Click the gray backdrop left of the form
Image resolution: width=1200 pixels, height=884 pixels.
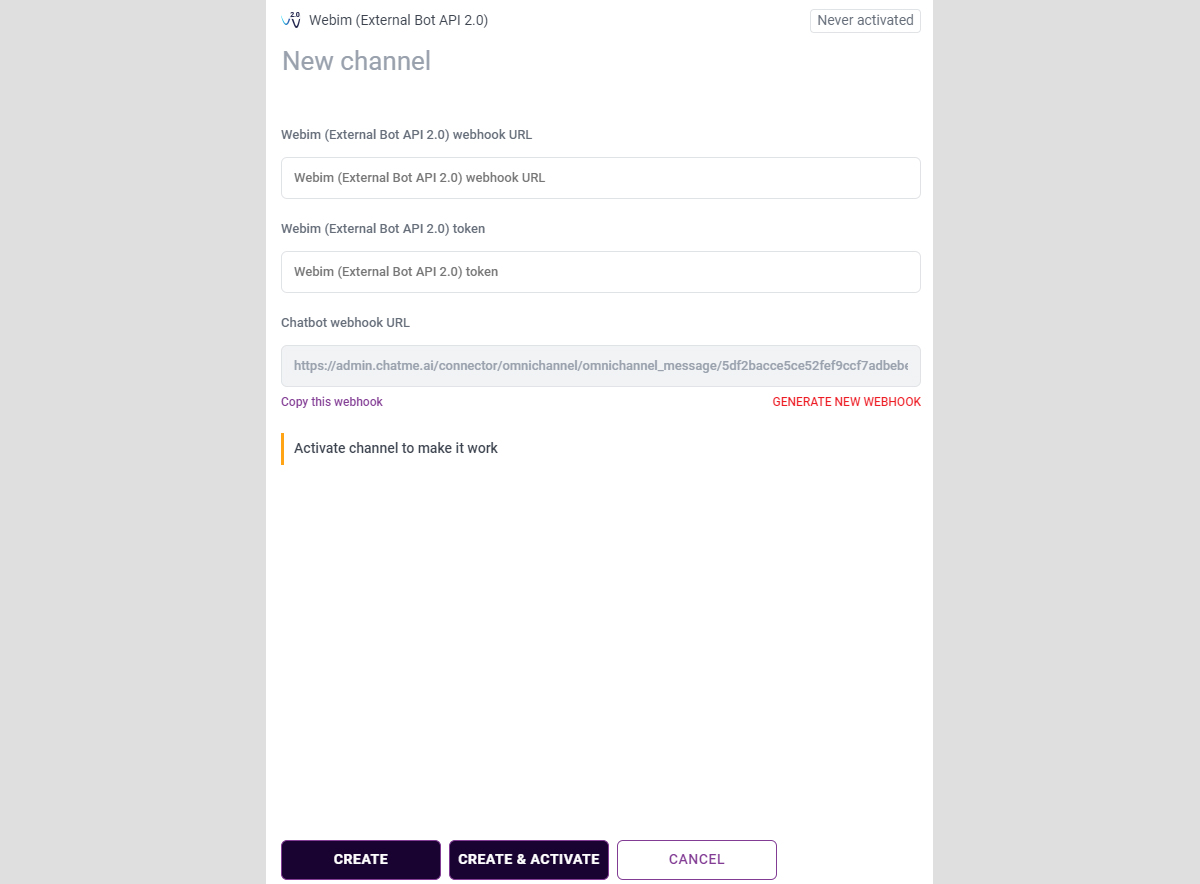(130, 440)
